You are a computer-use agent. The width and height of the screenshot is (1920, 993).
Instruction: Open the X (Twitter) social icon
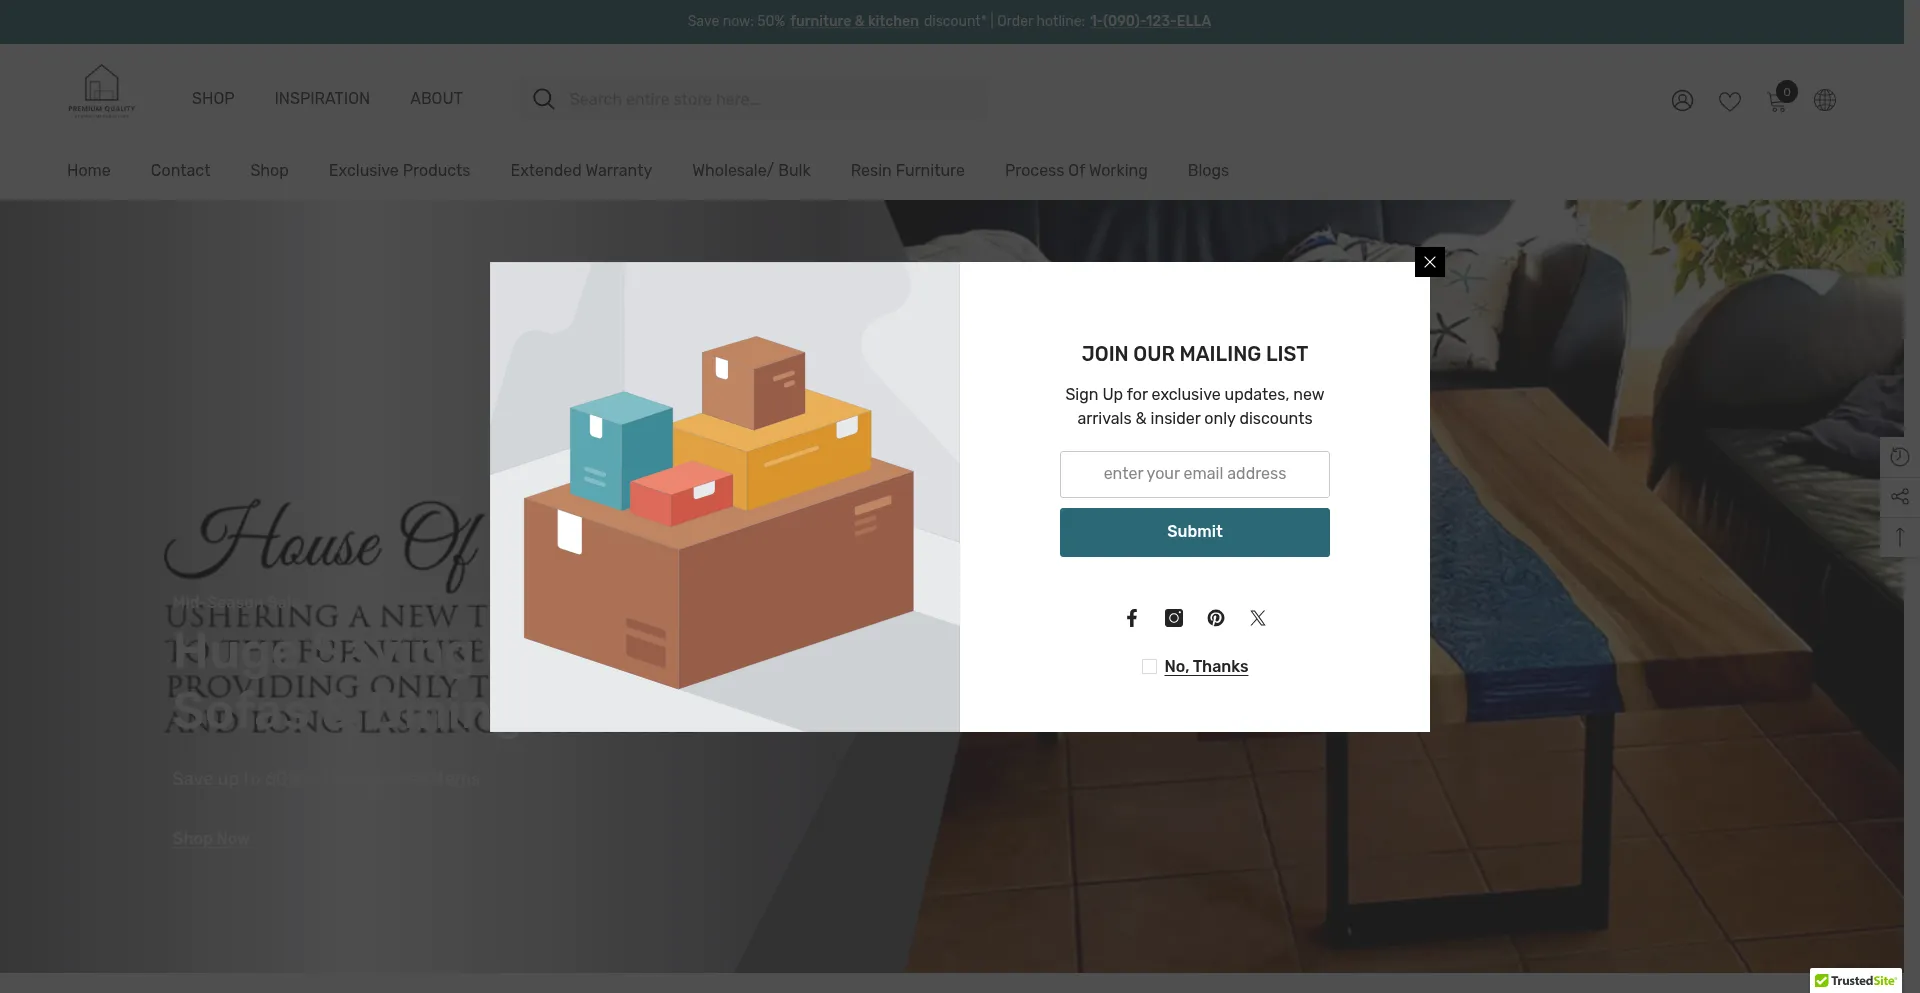(1258, 618)
